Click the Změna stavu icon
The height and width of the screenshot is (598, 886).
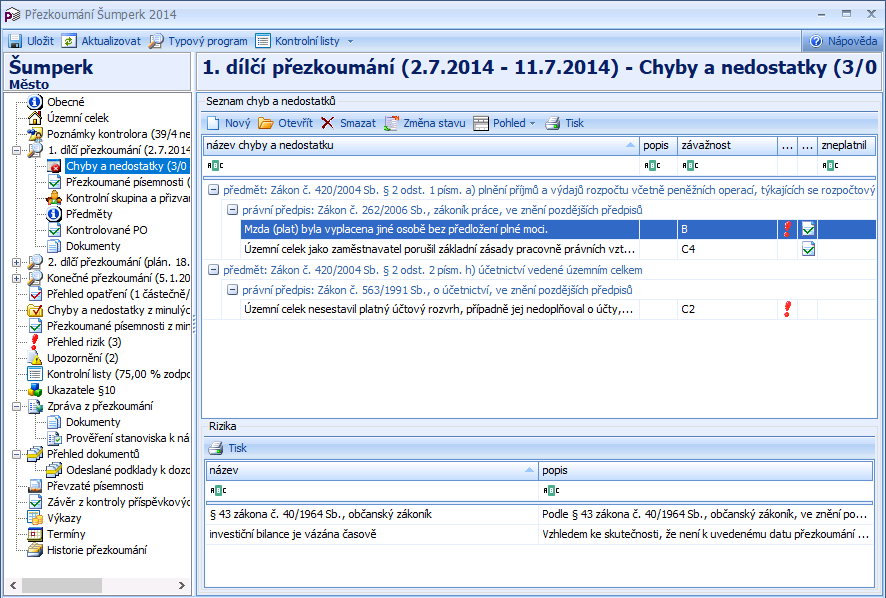391,123
